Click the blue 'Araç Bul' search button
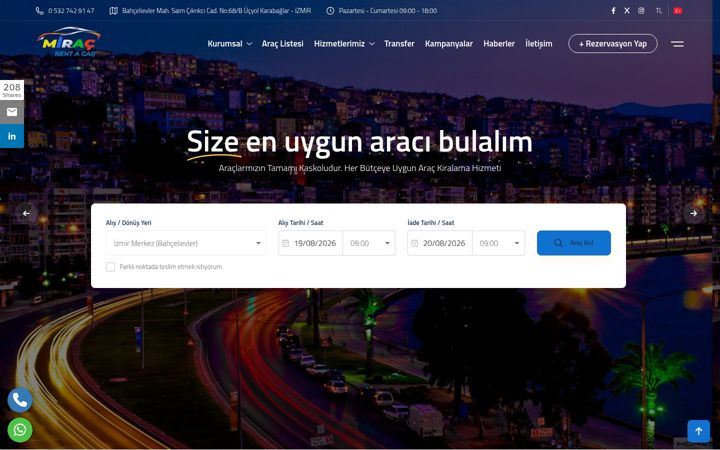The image size is (720, 450). (574, 243)
